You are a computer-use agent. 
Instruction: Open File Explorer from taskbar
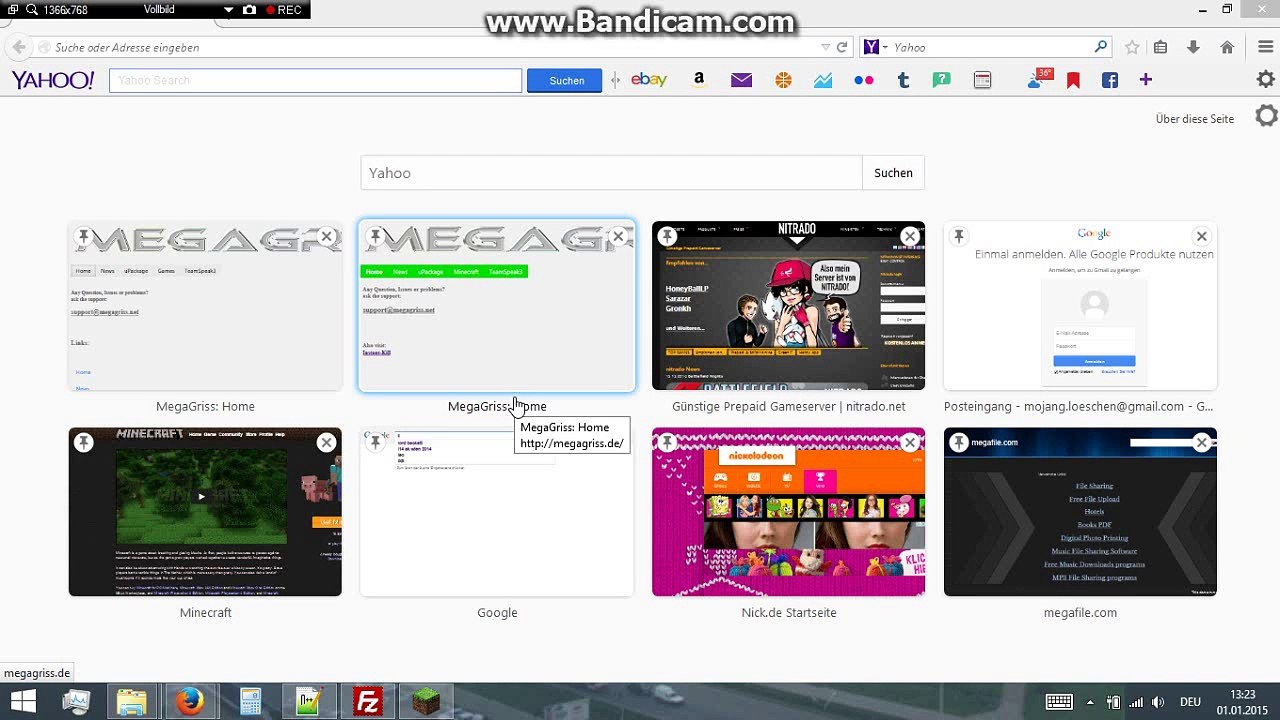(132, 702)
